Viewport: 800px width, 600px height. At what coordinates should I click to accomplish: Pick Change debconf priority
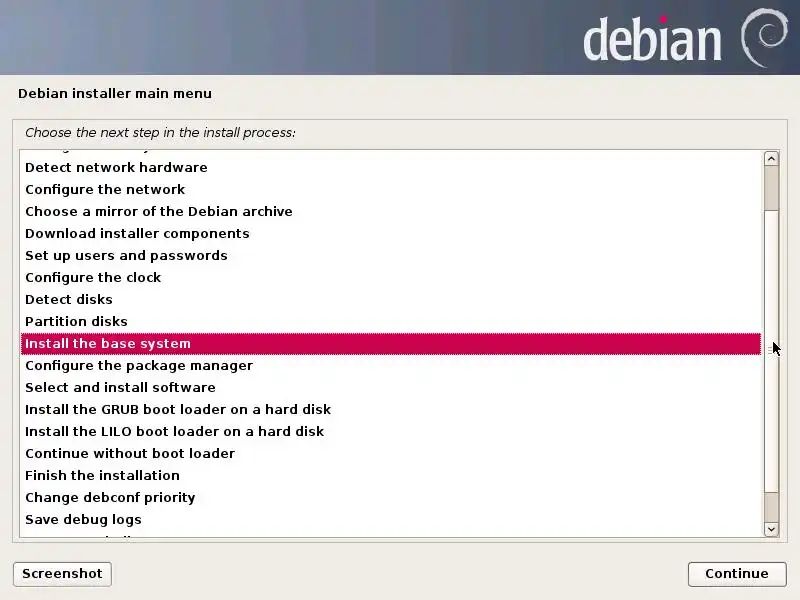coord(391,497)
